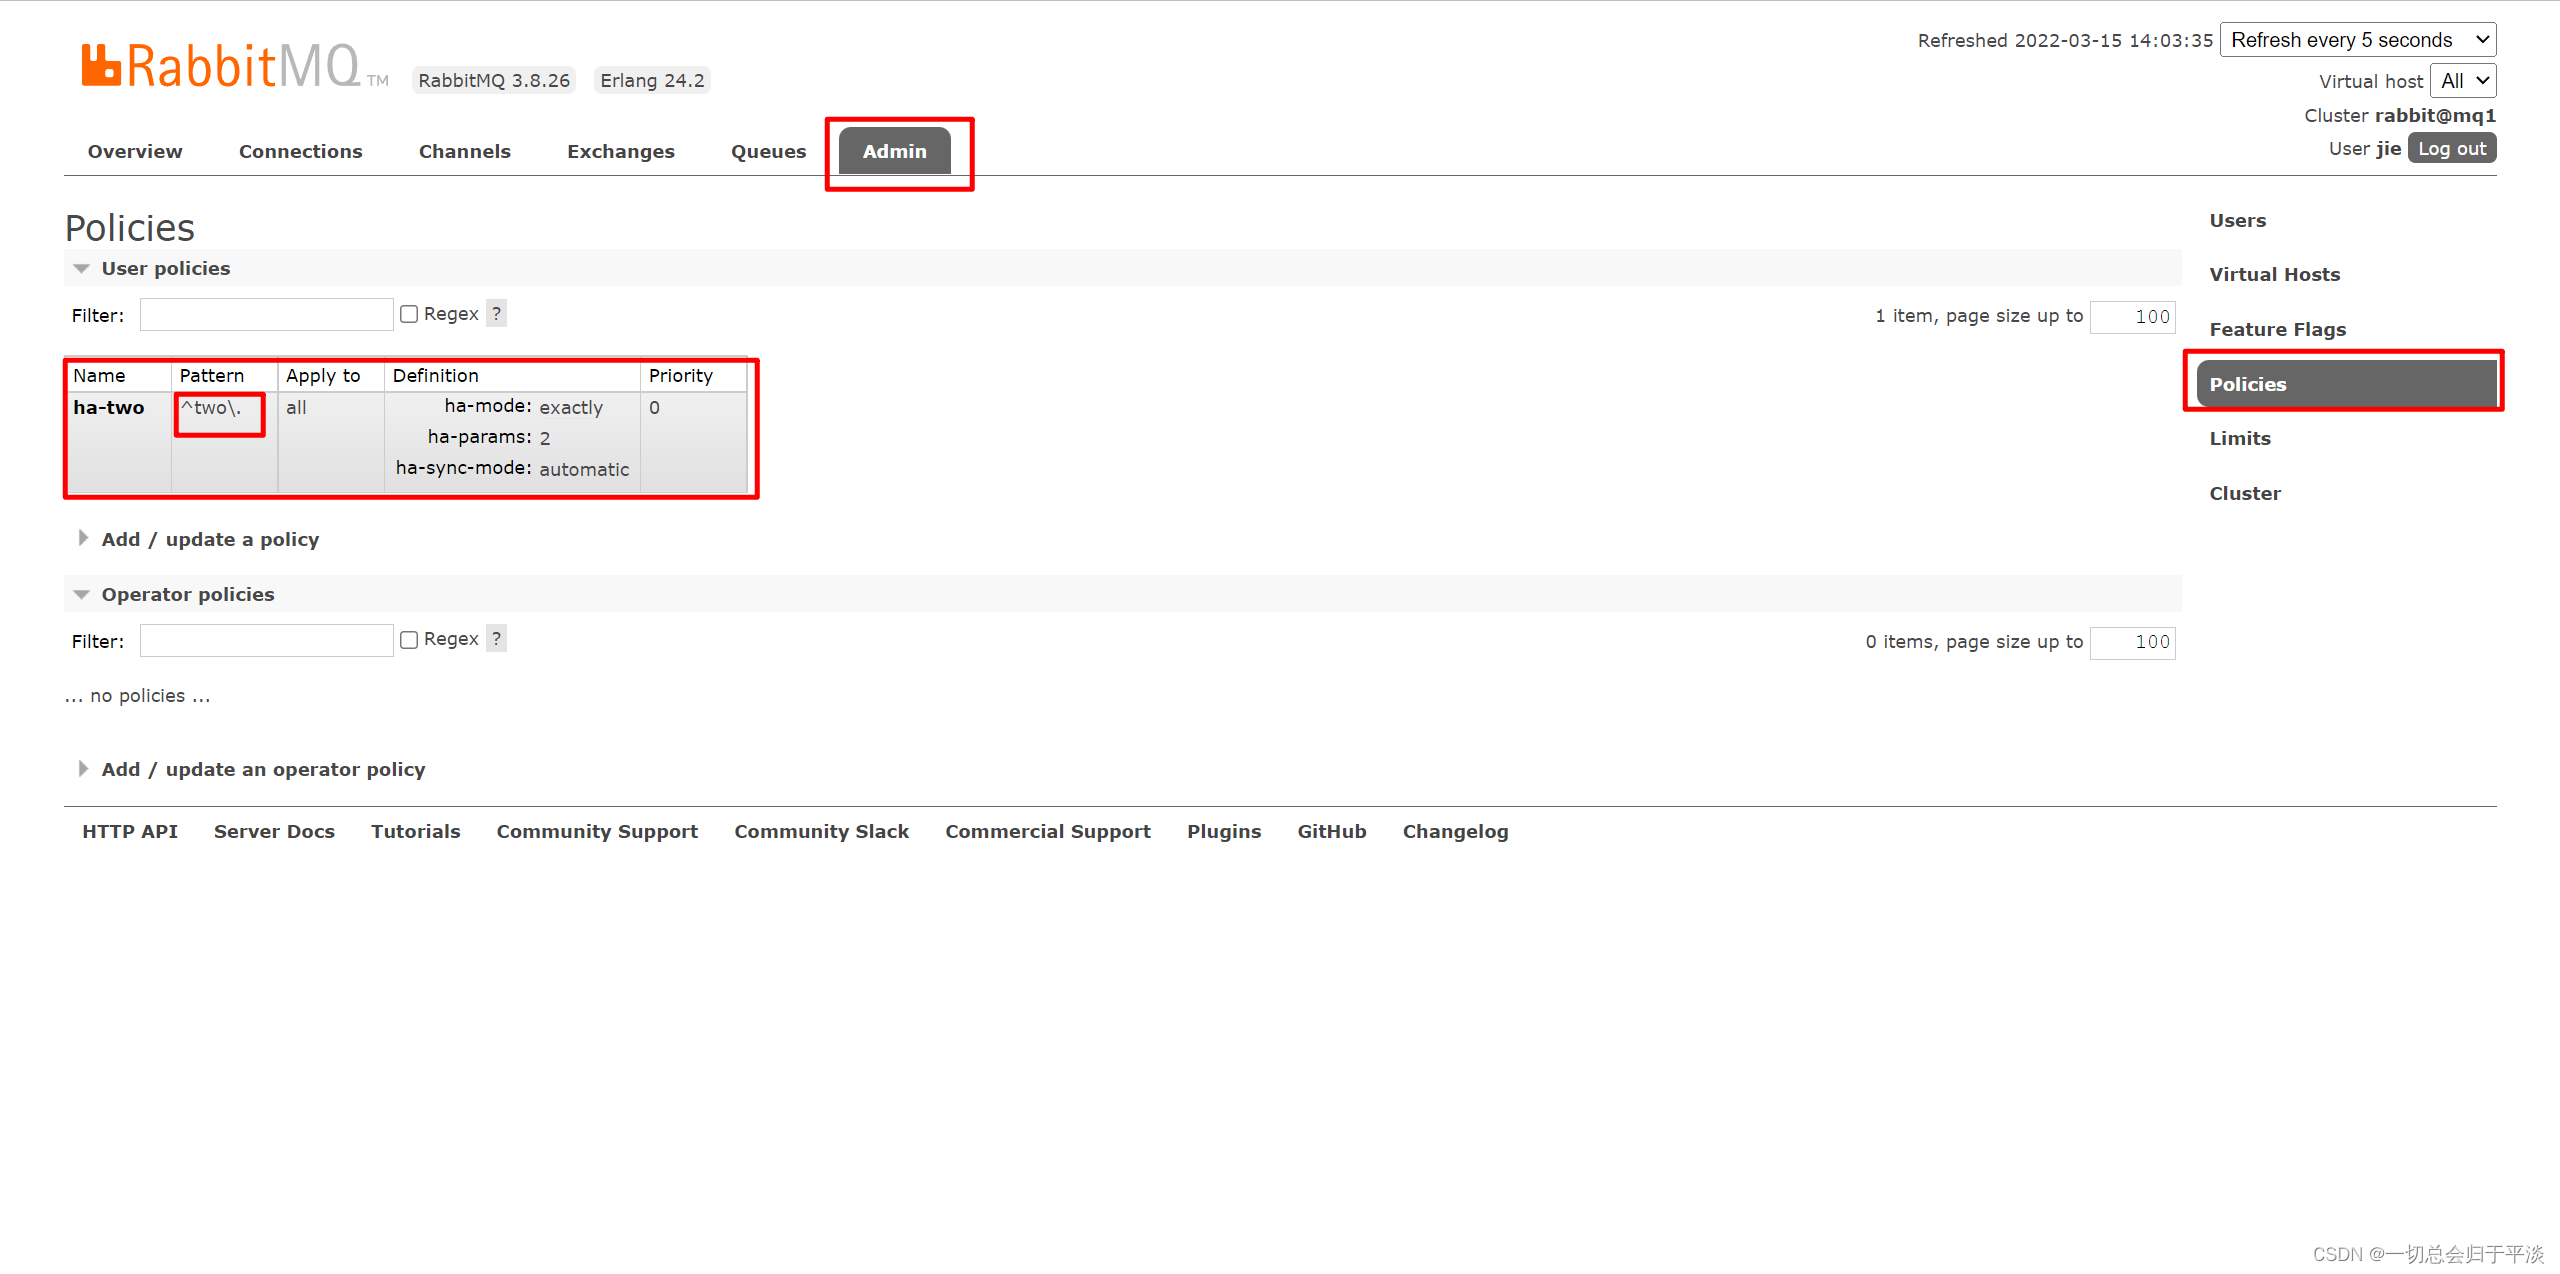Switch to the Queues tab
This screenshot has height=1274, width=2560.
(768, 151)
